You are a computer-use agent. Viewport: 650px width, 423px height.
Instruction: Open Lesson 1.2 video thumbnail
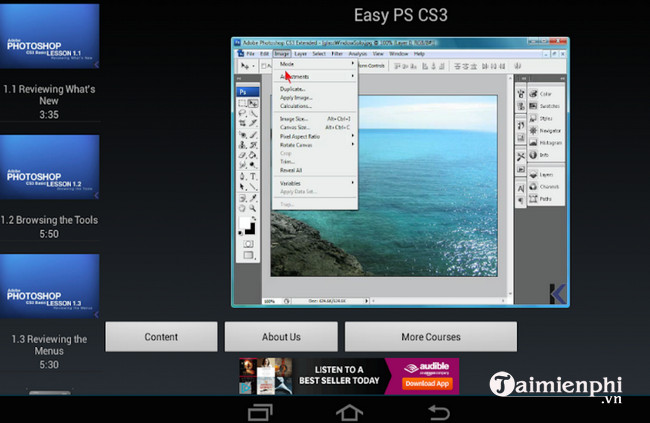coord(50,167)
